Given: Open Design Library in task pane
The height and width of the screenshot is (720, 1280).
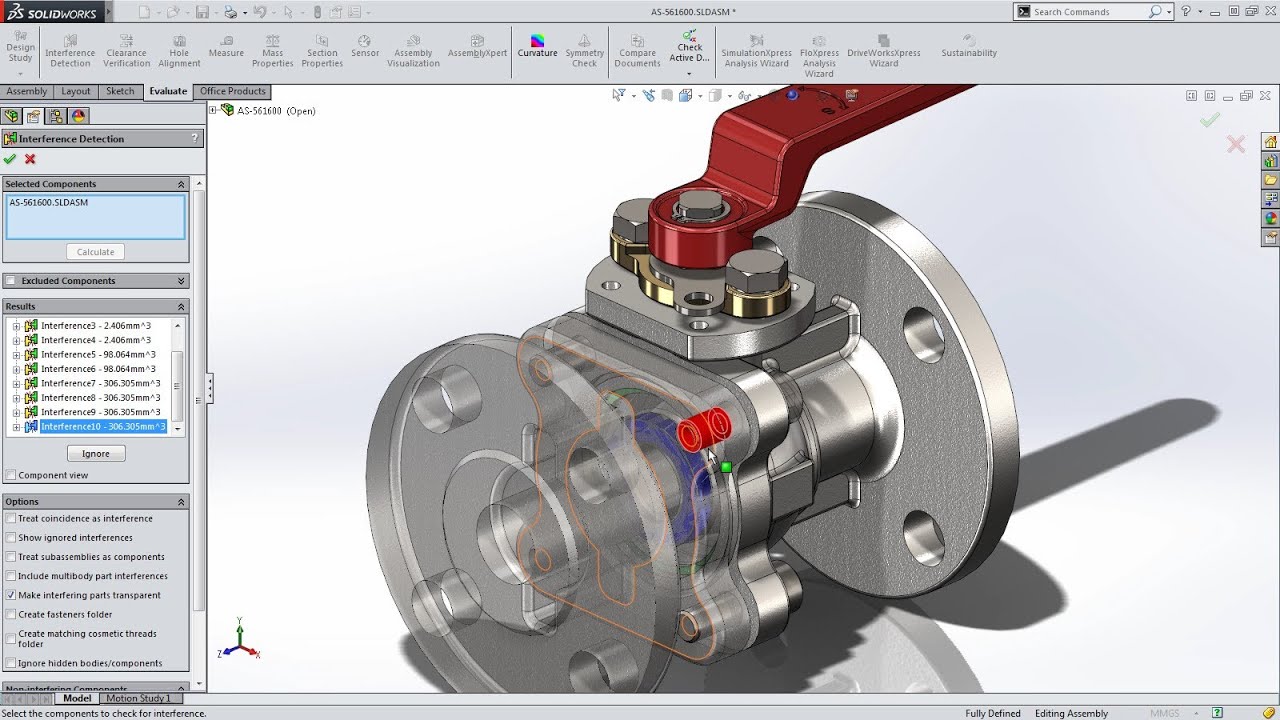Looking at the screenshot, I should click(1271, 161).
